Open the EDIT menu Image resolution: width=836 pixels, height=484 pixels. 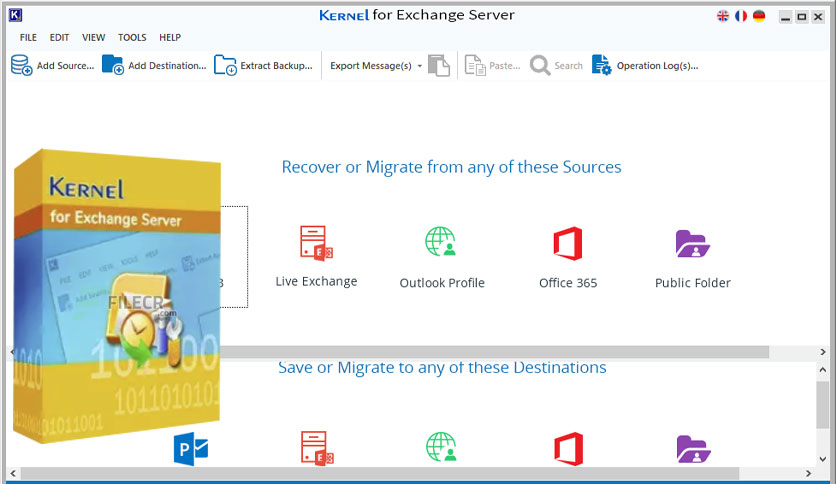(x=59, y=37)
